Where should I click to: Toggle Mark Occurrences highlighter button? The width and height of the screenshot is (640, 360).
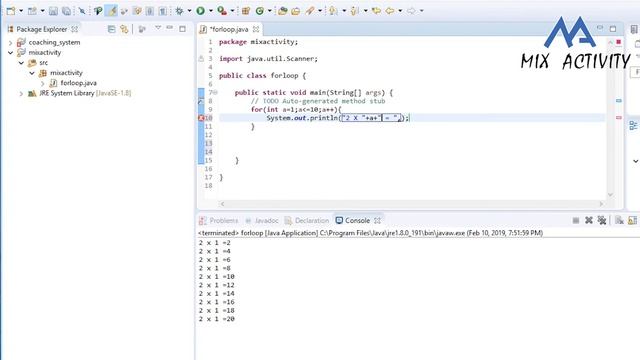tap(111, 11)
